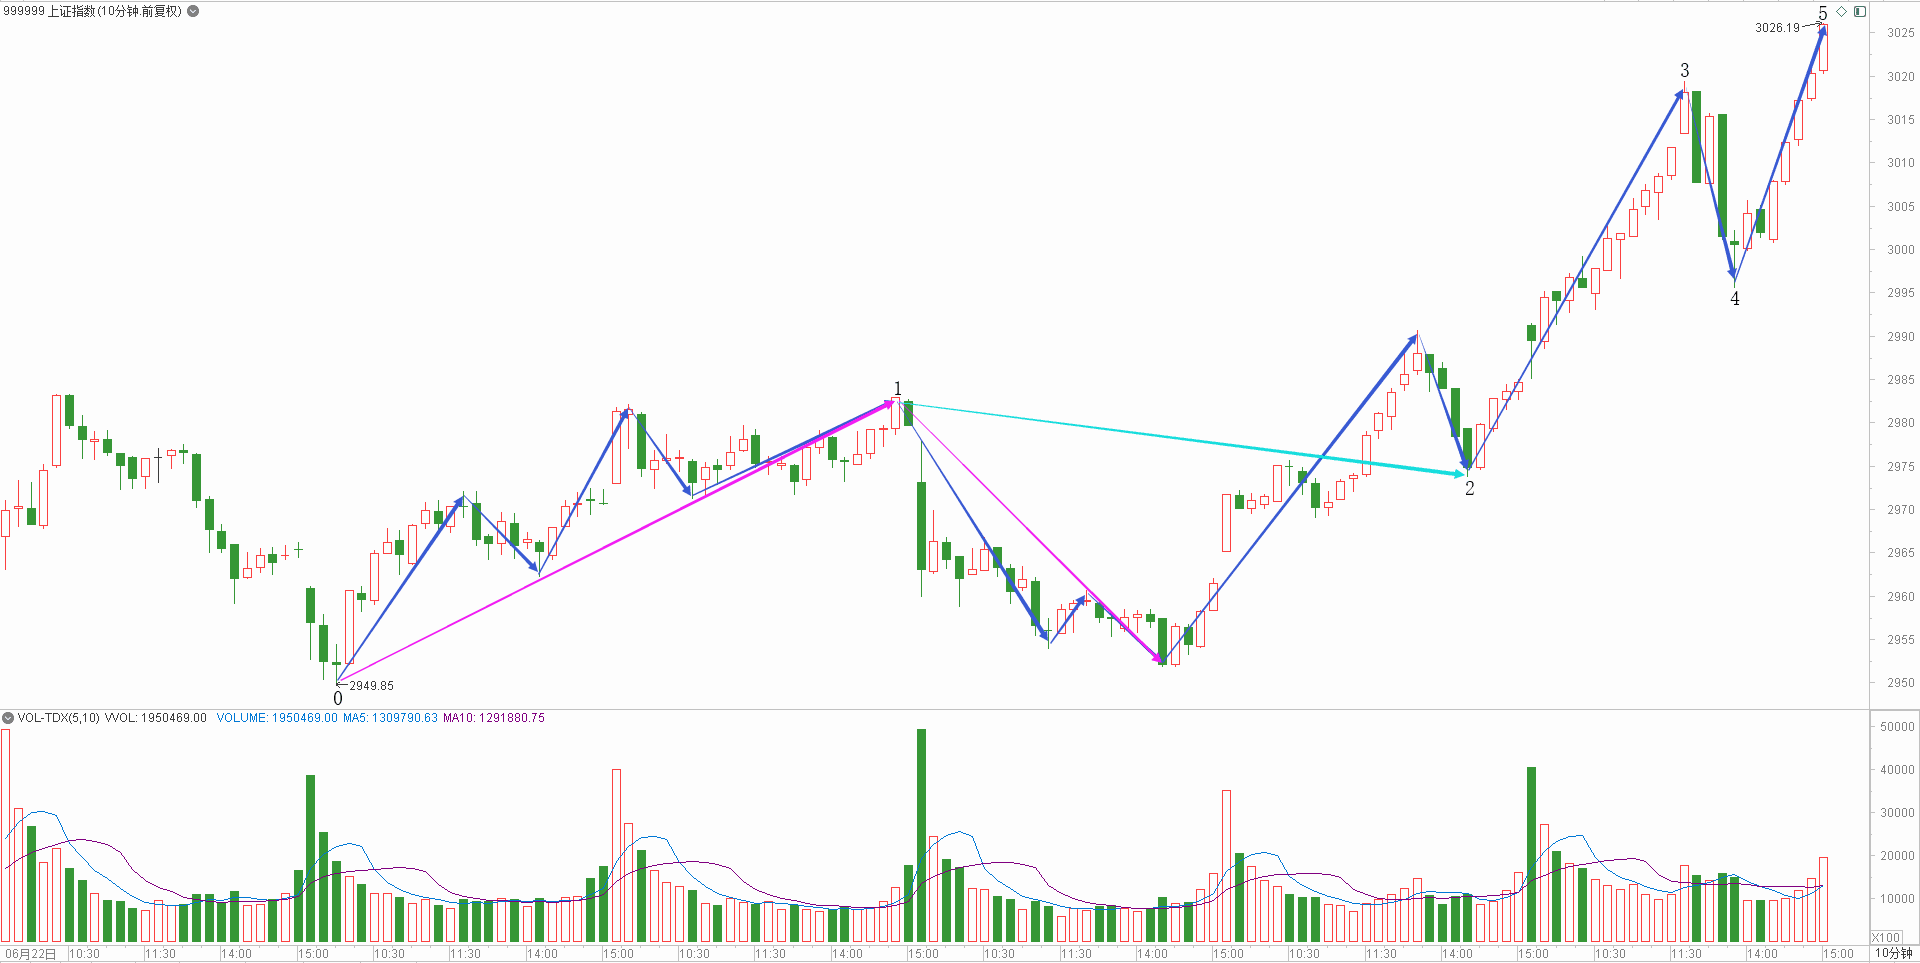Screen dimensions: 1920x963
Task: Click the MA5: 1309790.63 readout
Action: click(x=390, y=718)
